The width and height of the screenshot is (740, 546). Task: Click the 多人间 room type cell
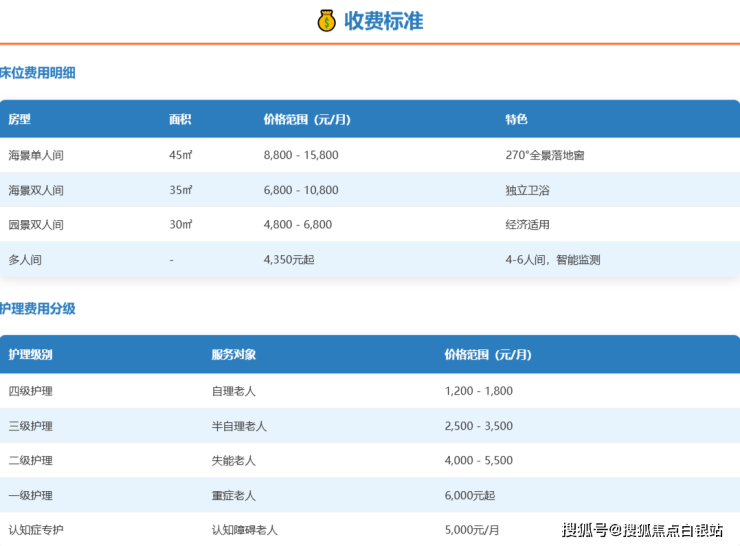pyautogui.click(x=25, y=260)
